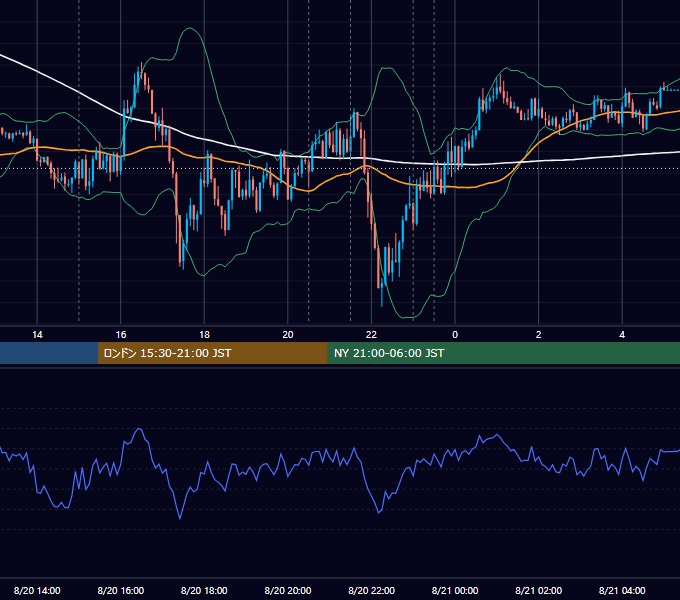Click the 4 hour label on chart axis

(622, 335)
